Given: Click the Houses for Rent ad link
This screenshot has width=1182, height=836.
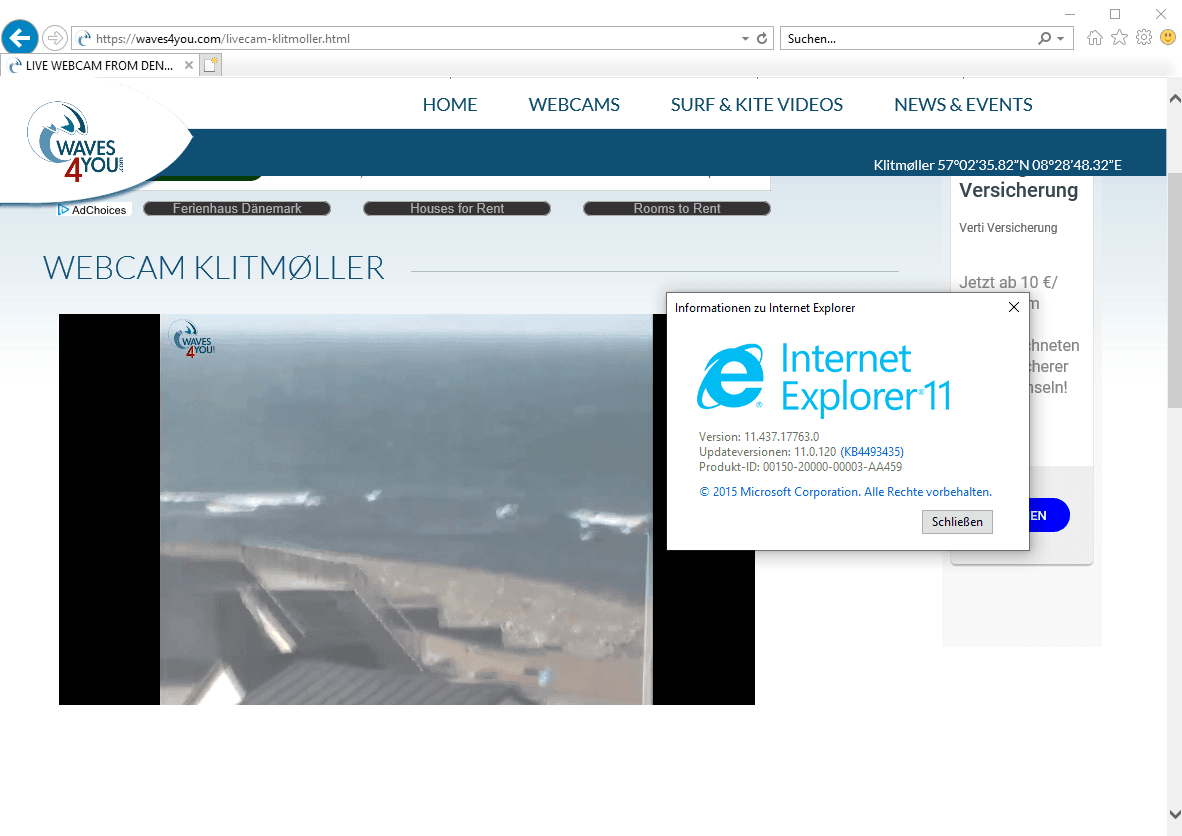Looking at the screenshot, I should tap(457, 209).
